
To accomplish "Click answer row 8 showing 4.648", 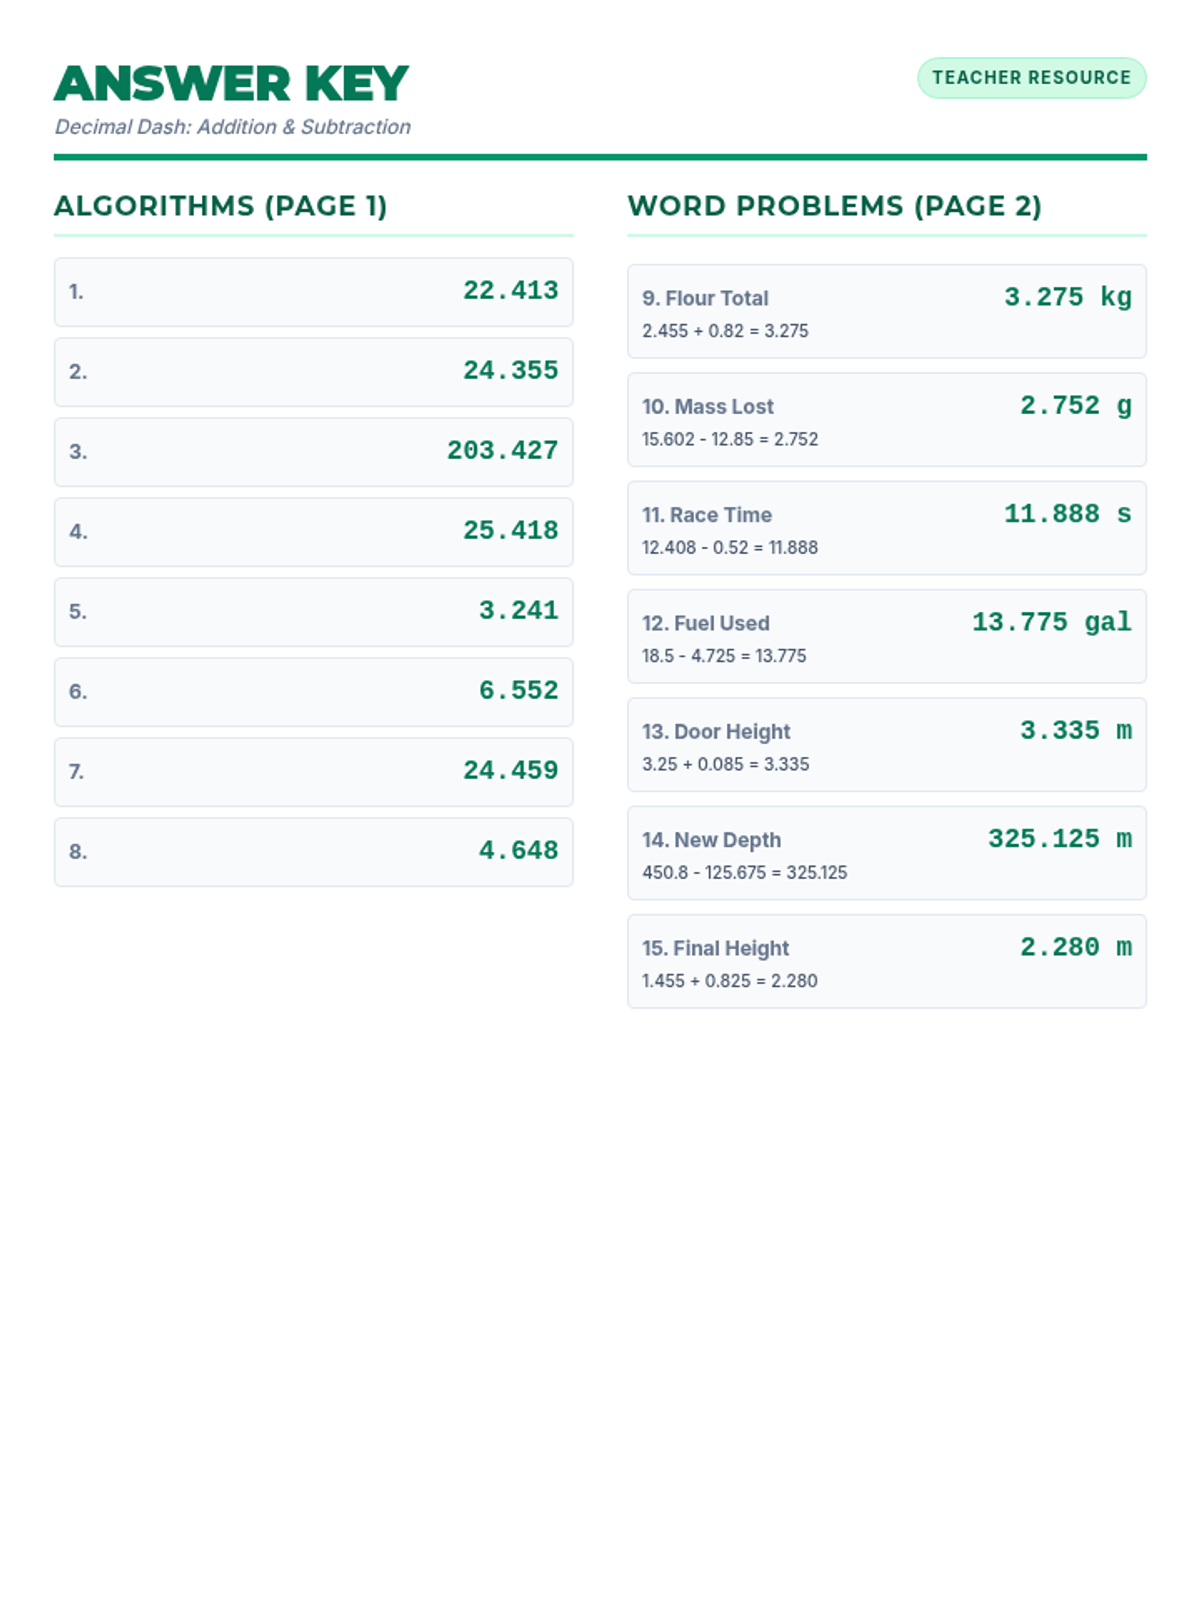I will (x=313, y=852).
